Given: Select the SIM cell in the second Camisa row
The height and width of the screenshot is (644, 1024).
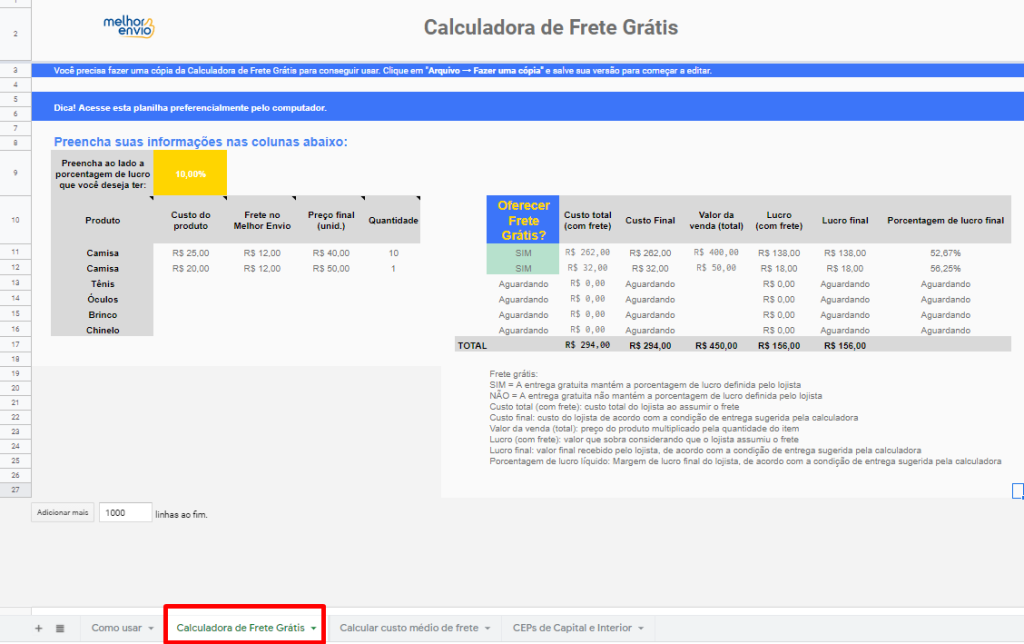Looking at the screenshot, I should pos(524,268).
